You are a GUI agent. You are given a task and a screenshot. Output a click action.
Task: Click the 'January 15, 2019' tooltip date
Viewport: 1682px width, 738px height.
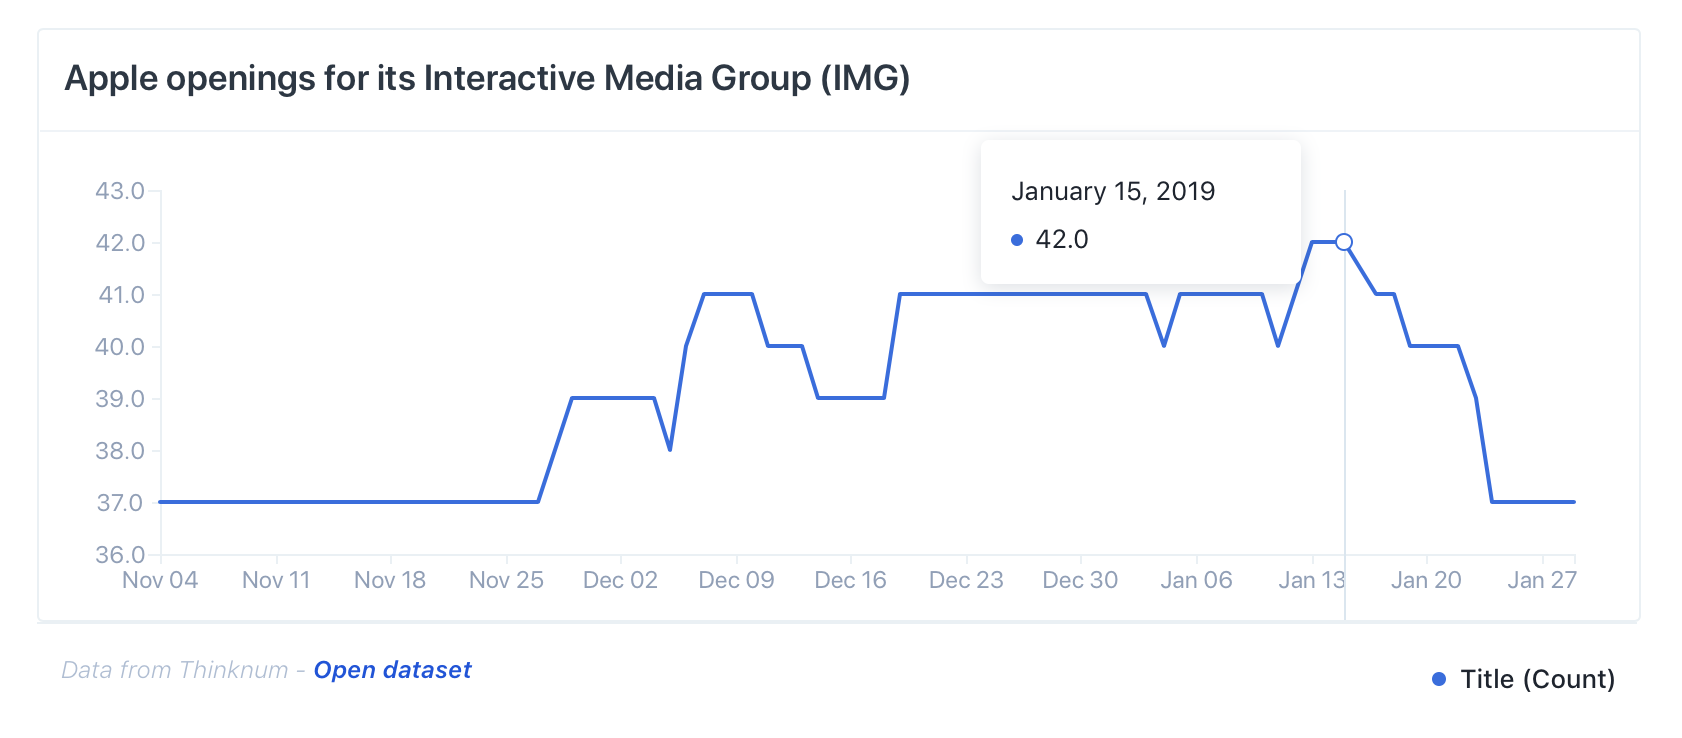[x=1113, y=191]
